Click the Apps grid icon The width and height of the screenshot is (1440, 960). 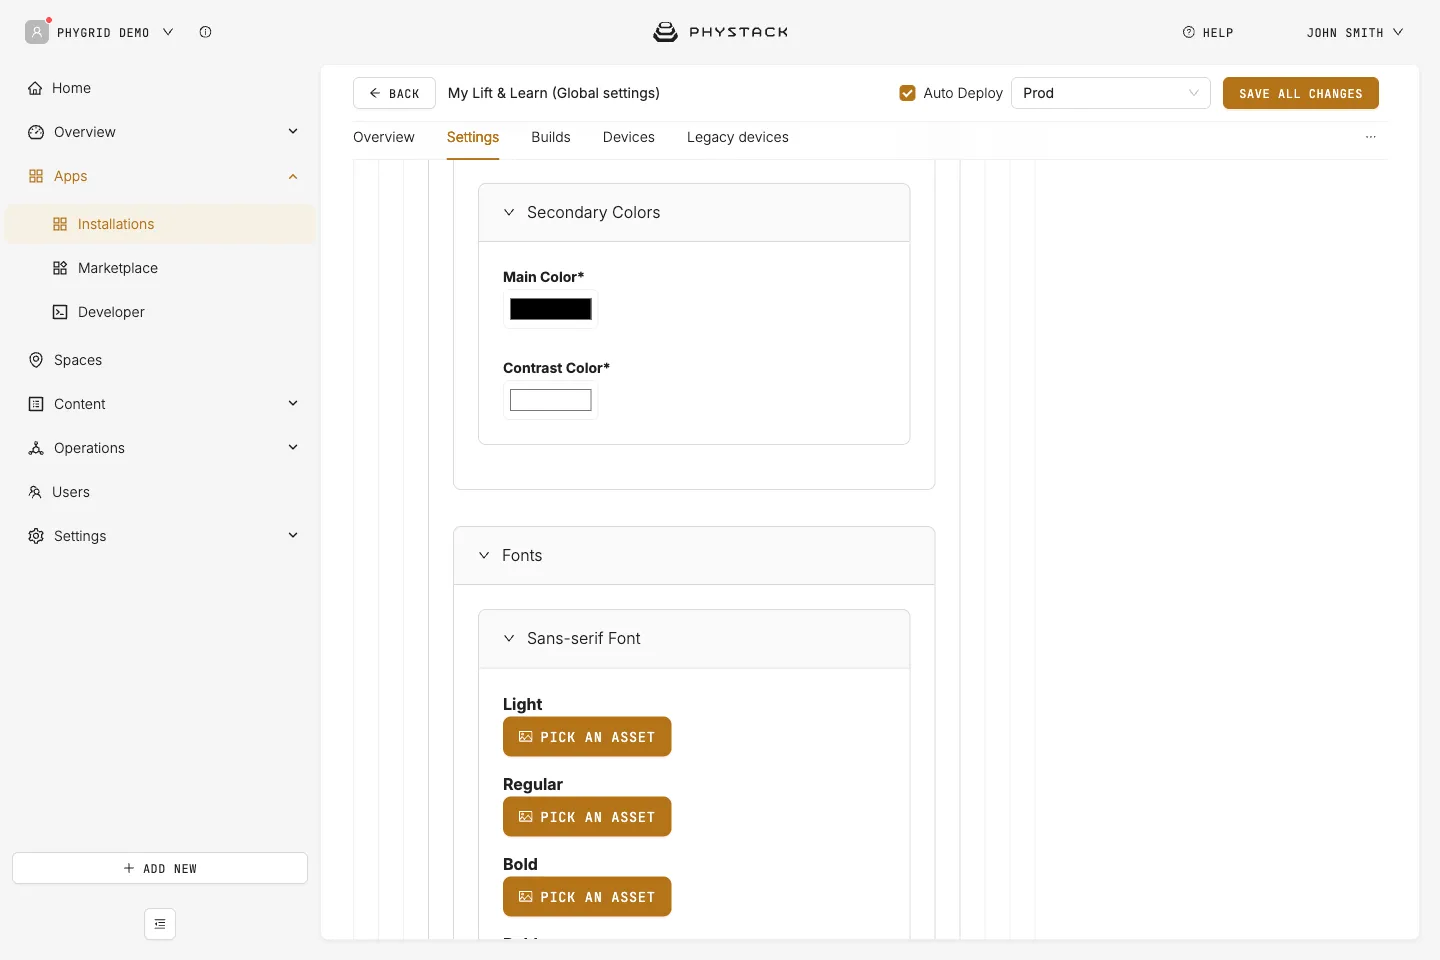[36, 176]
